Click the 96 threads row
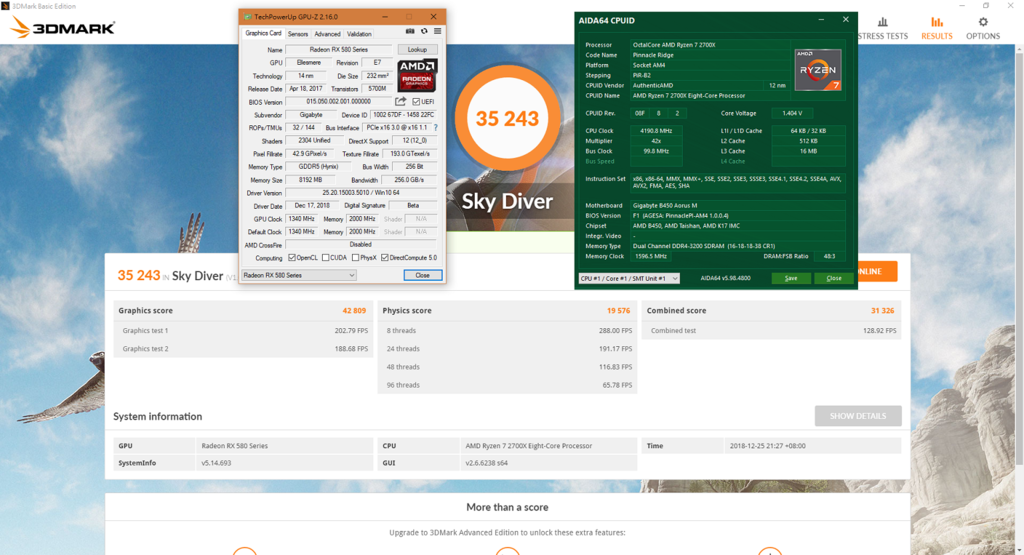The height and width of the screenshot is (555, 1024). 507,385
